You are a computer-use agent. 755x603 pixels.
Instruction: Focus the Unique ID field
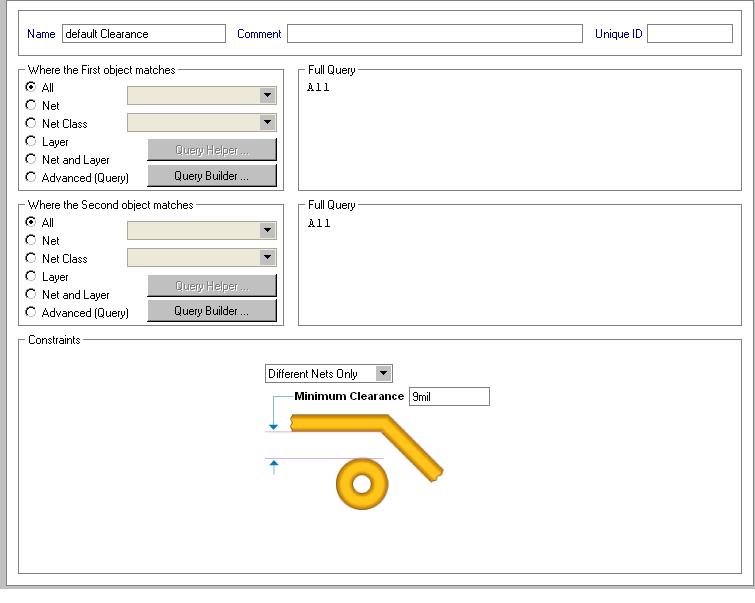coord(689,34)
